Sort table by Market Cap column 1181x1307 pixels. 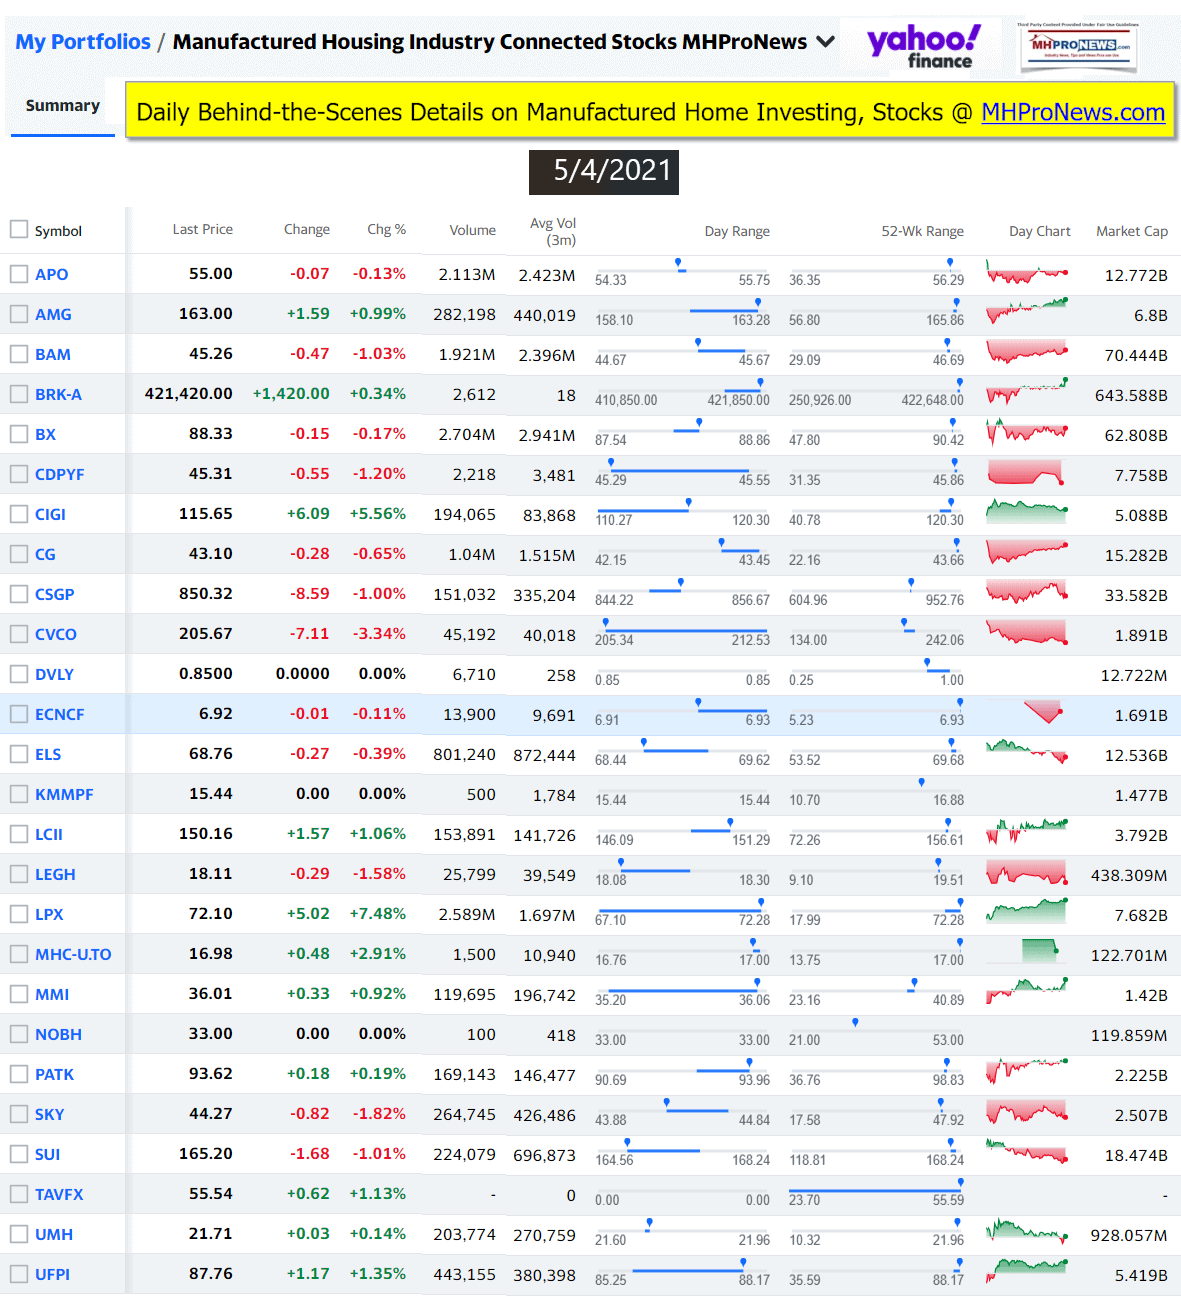point(1131,231)
